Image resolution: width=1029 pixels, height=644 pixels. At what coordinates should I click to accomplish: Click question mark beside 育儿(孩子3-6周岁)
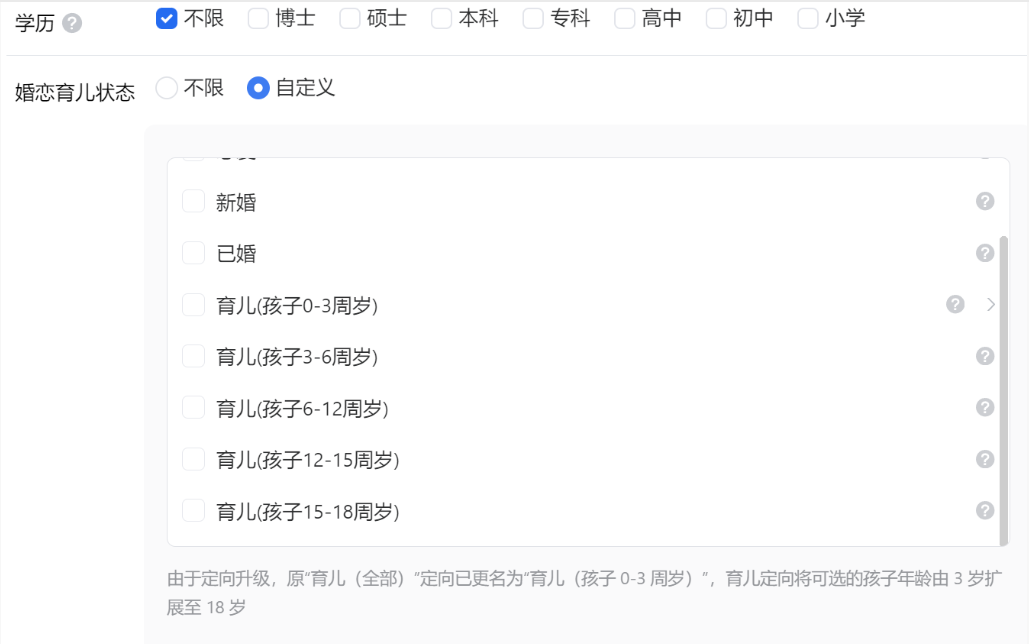(984, 355)
